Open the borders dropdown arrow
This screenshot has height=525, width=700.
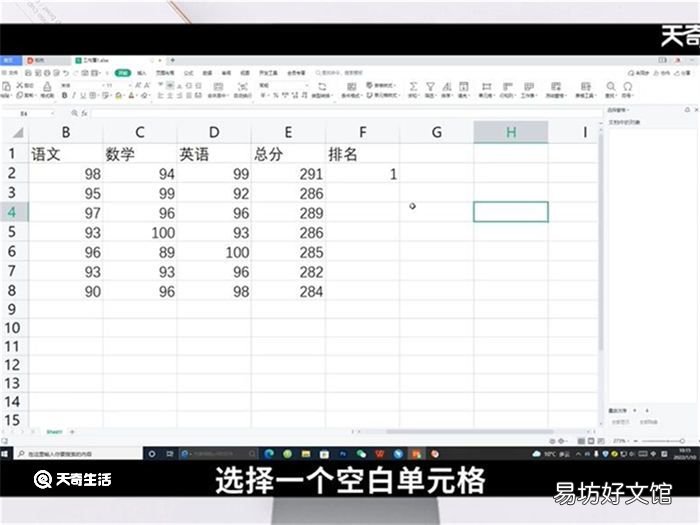pyautogui.click(x=98, y=96)
